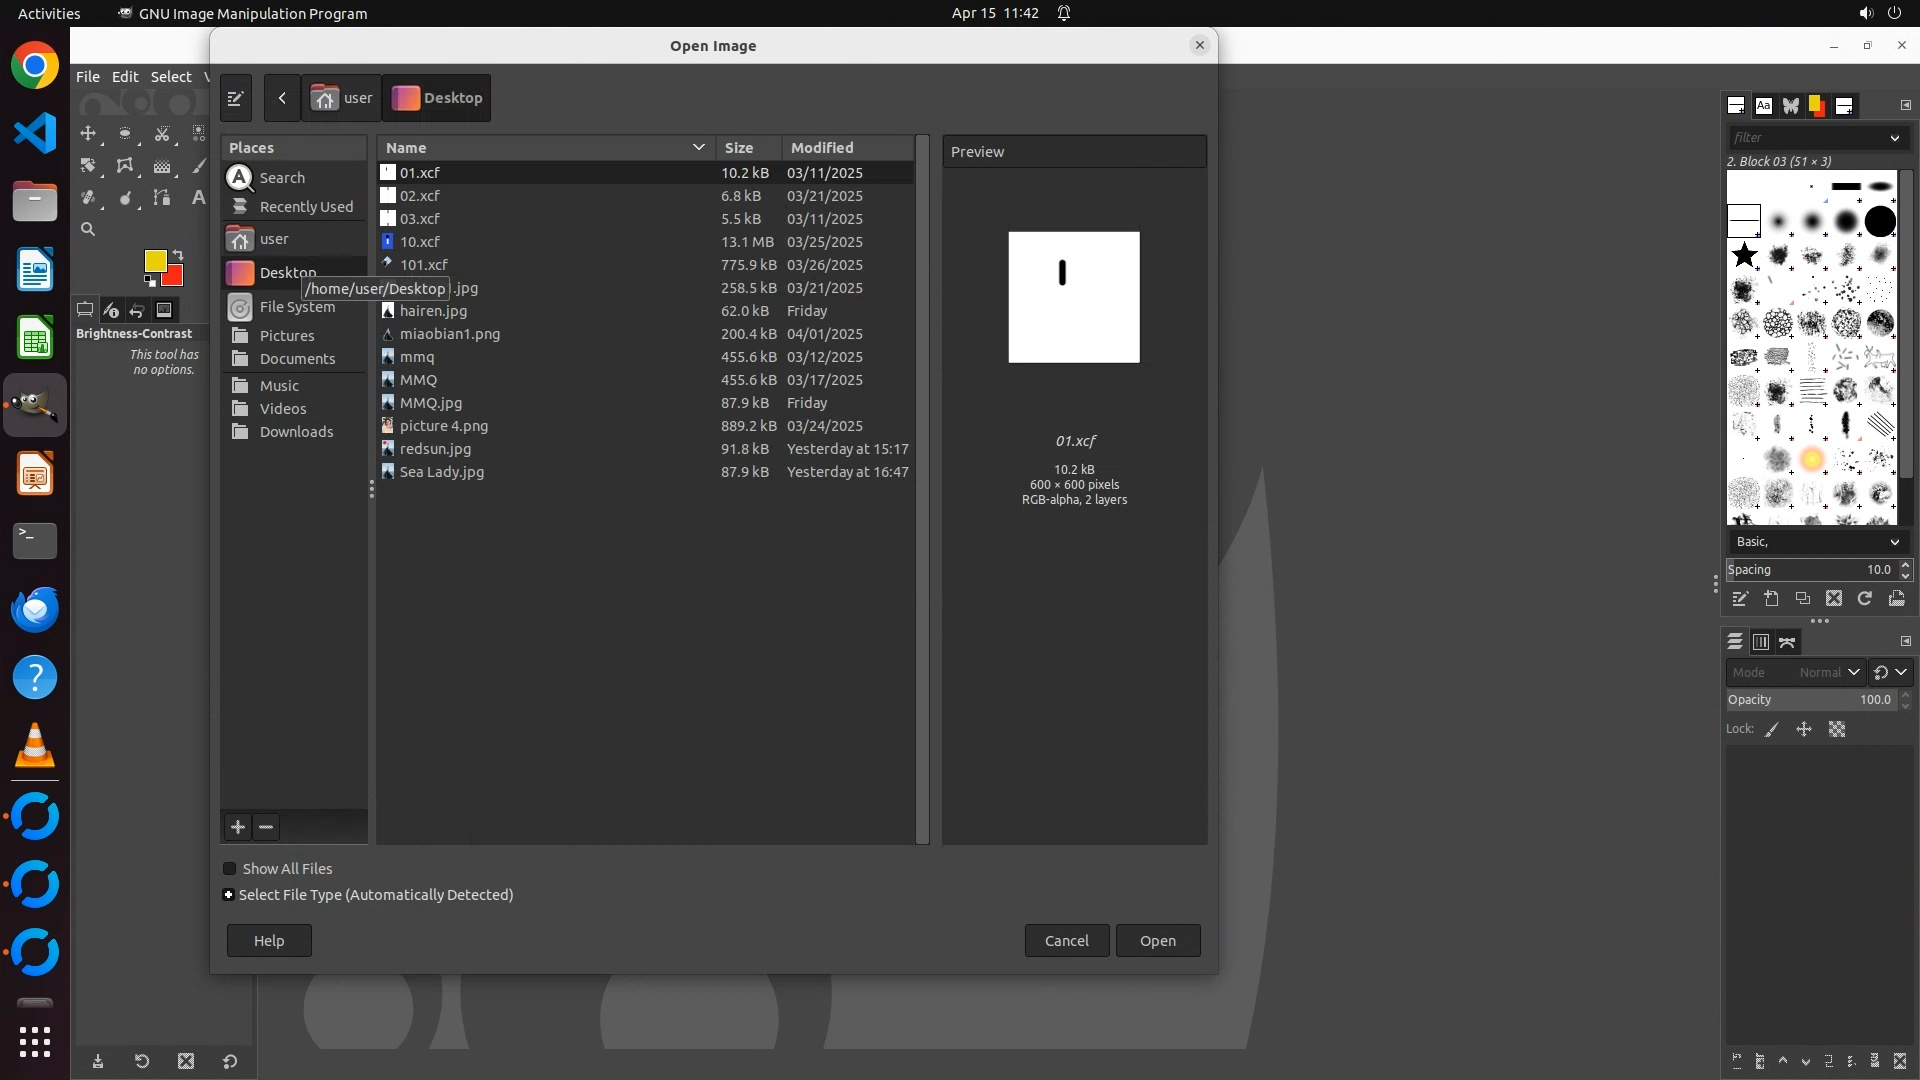Switch to the Channels tab
The image size is (1920, 1080).
(x=1761, y=642)
